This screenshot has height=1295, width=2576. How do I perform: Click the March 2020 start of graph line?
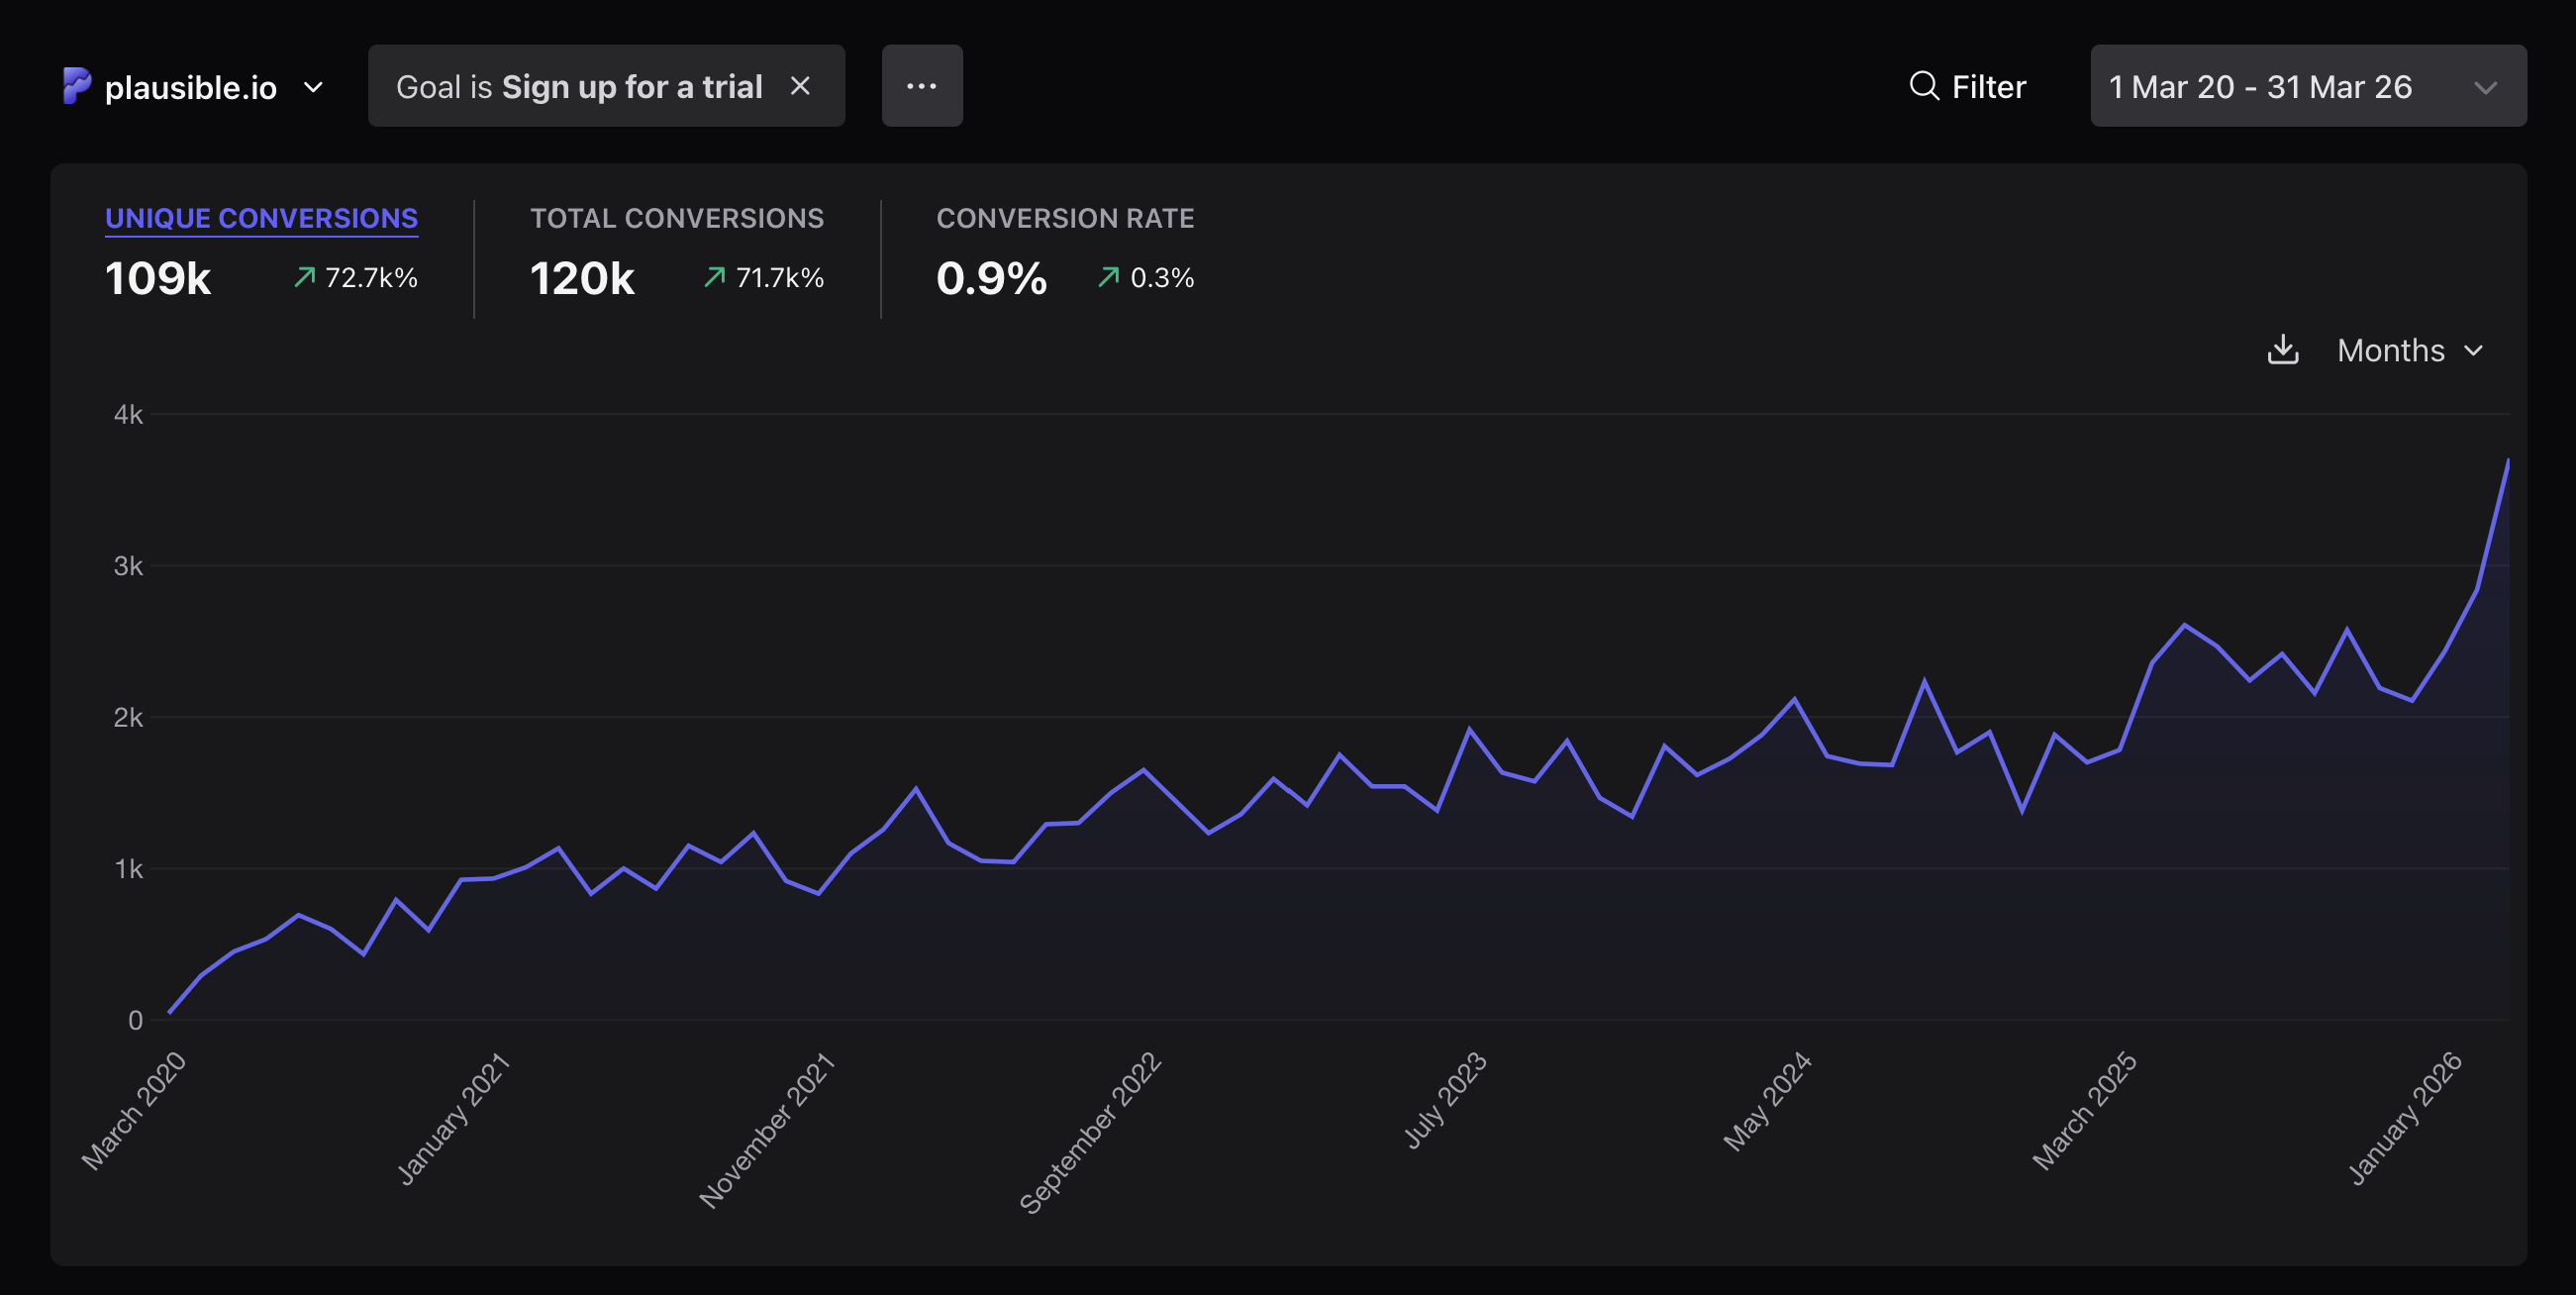[170, 1012]
